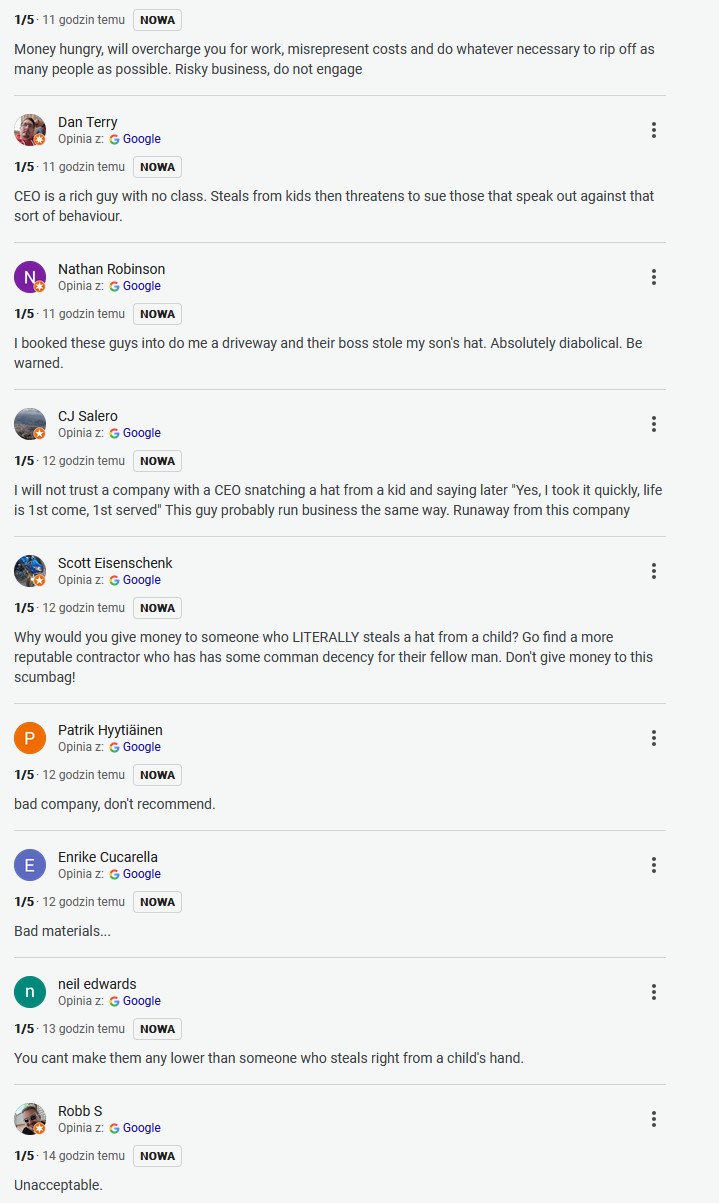Open the Google link under Dan Terry
The image size is (719, 1203).
pos(141,139)
